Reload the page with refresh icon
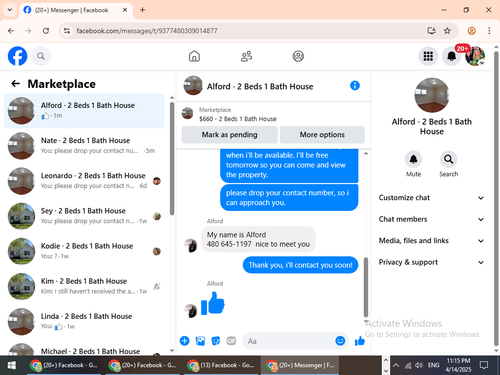 click(46, 31)
